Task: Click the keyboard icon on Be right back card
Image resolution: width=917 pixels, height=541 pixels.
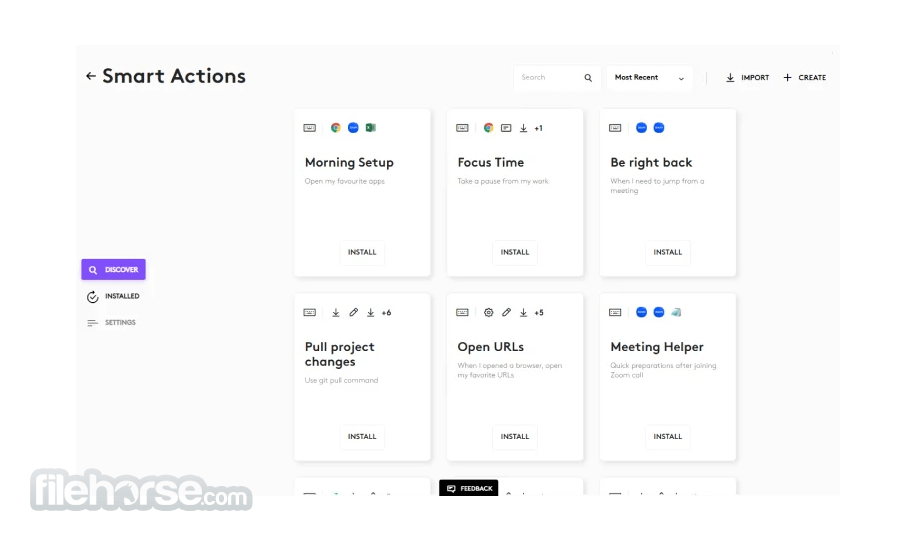Action: coord(615,128)
